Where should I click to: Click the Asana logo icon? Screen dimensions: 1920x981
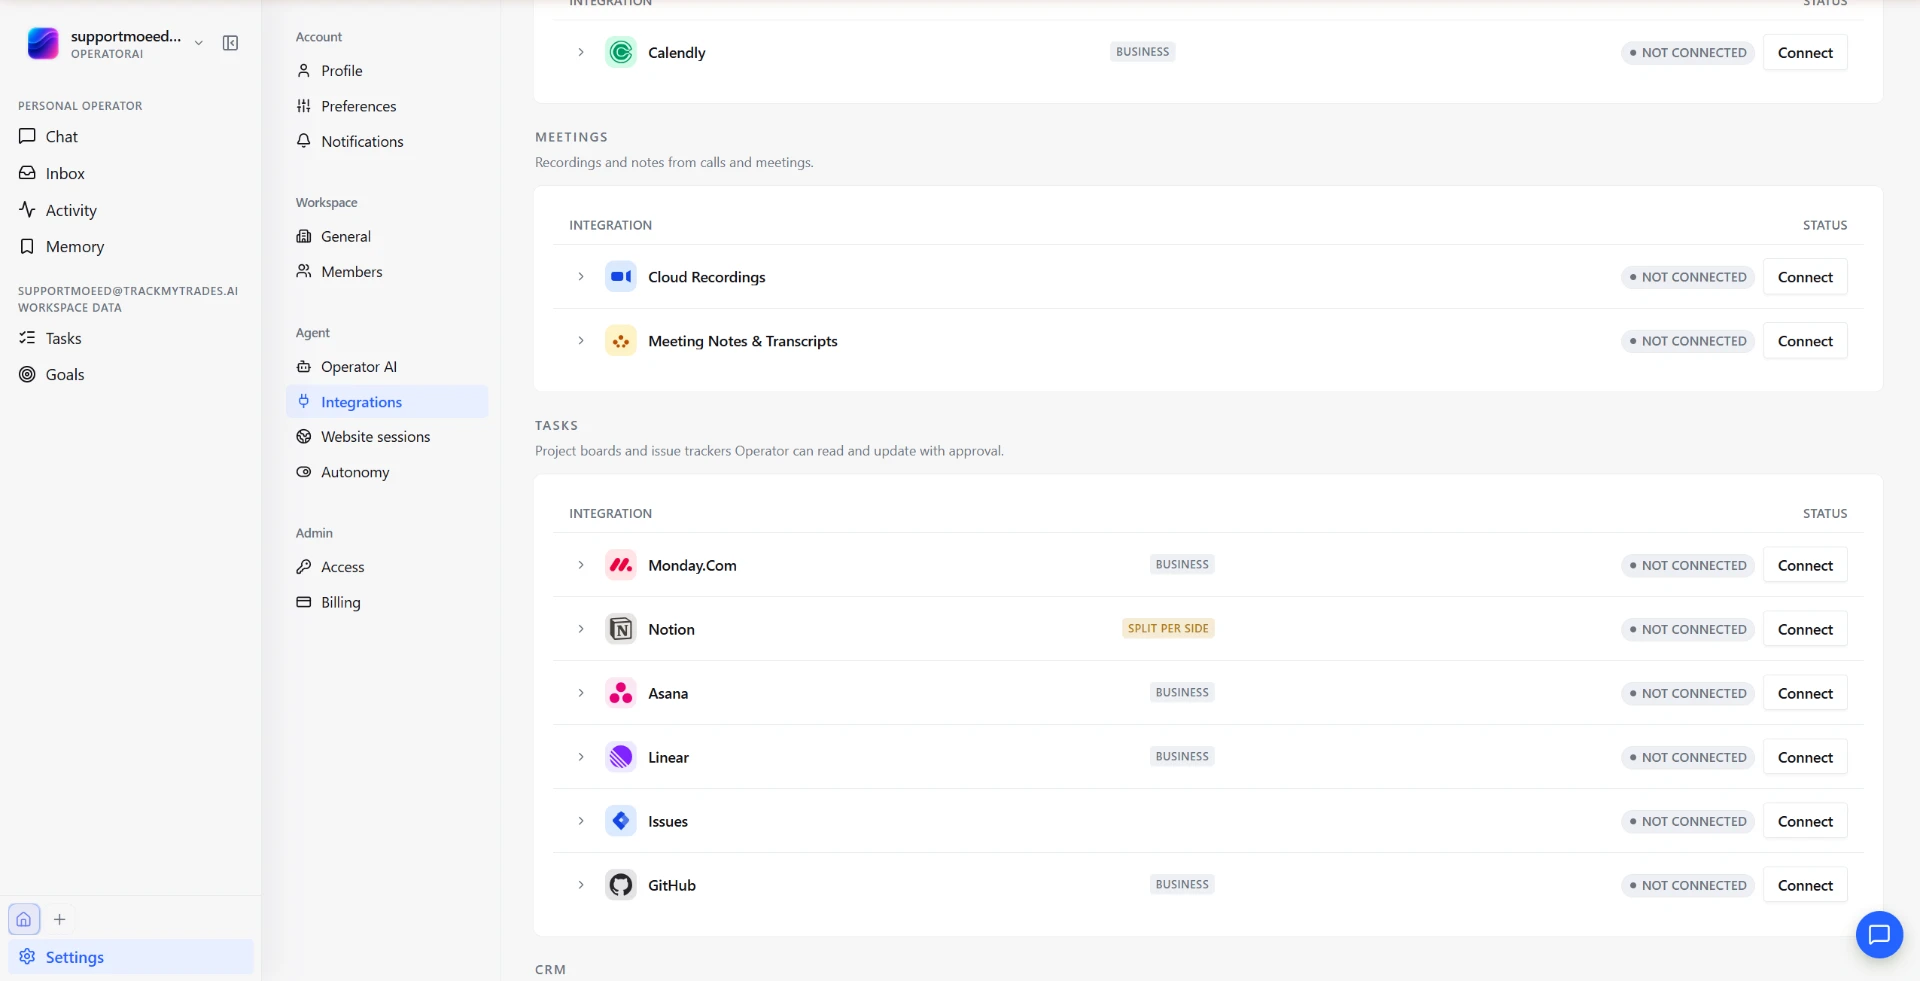click(x=621, y=693)
